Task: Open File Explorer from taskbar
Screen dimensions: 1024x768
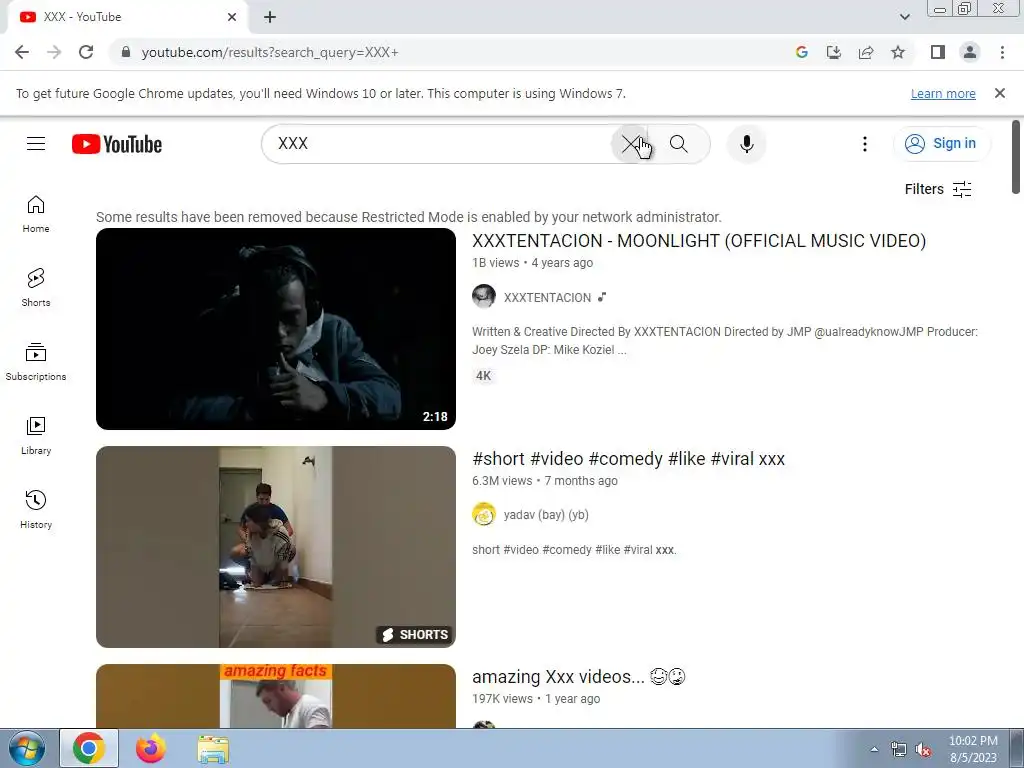Action: [213, 749]
